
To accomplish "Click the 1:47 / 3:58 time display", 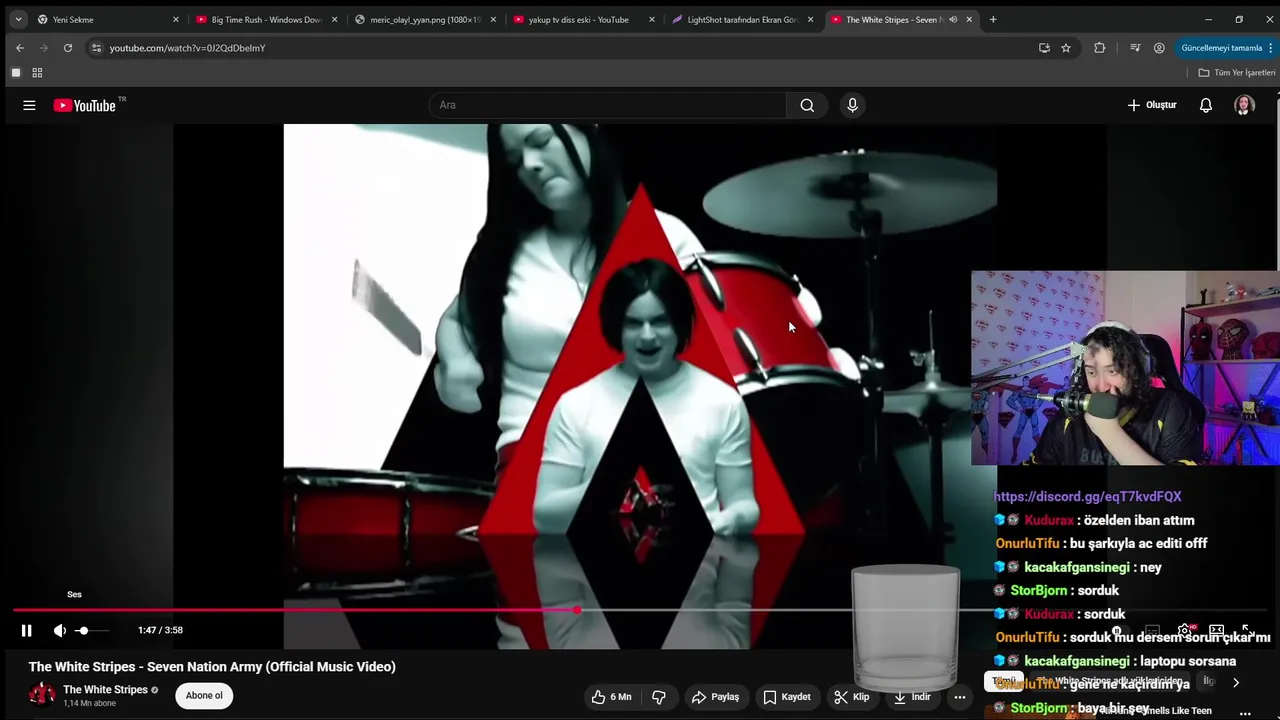I will tap(160, 630).
